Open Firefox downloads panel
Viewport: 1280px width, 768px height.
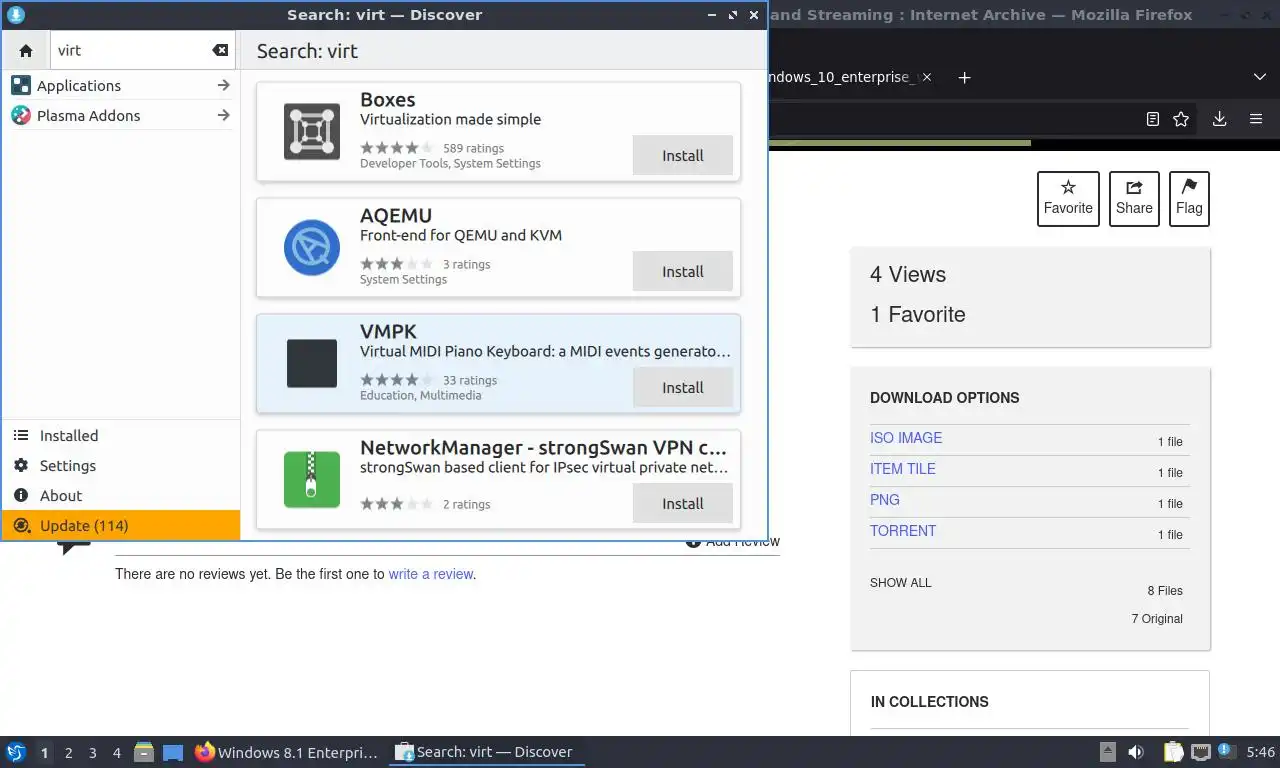tap(1219, 119)
